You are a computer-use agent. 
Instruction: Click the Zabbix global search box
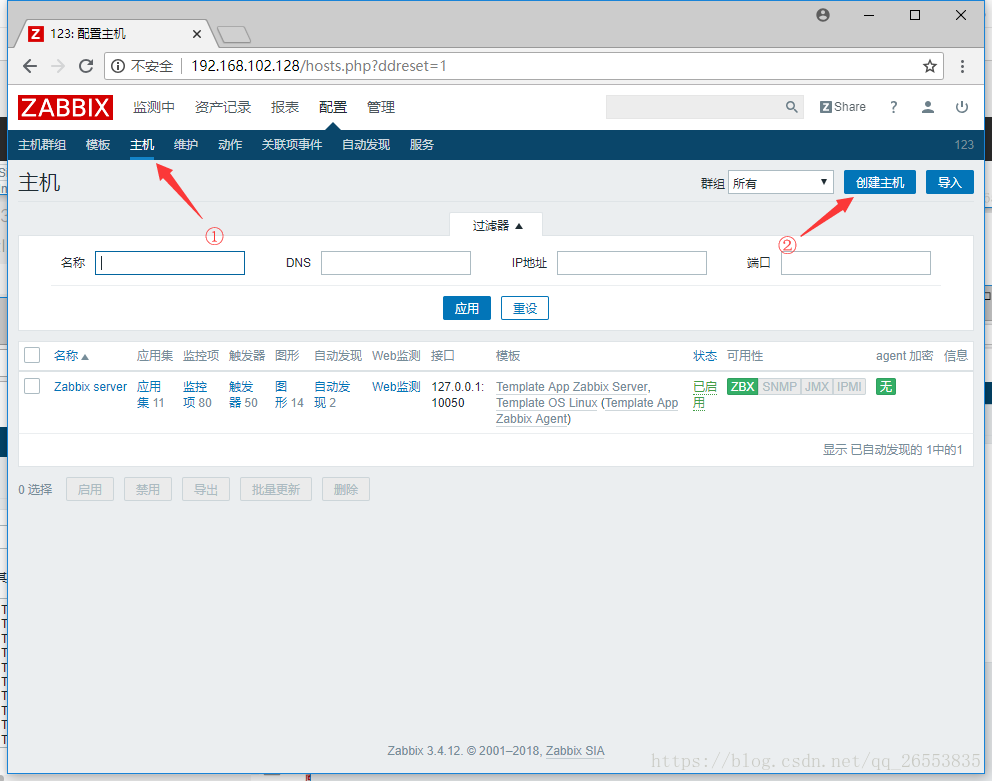click(695, 107)
